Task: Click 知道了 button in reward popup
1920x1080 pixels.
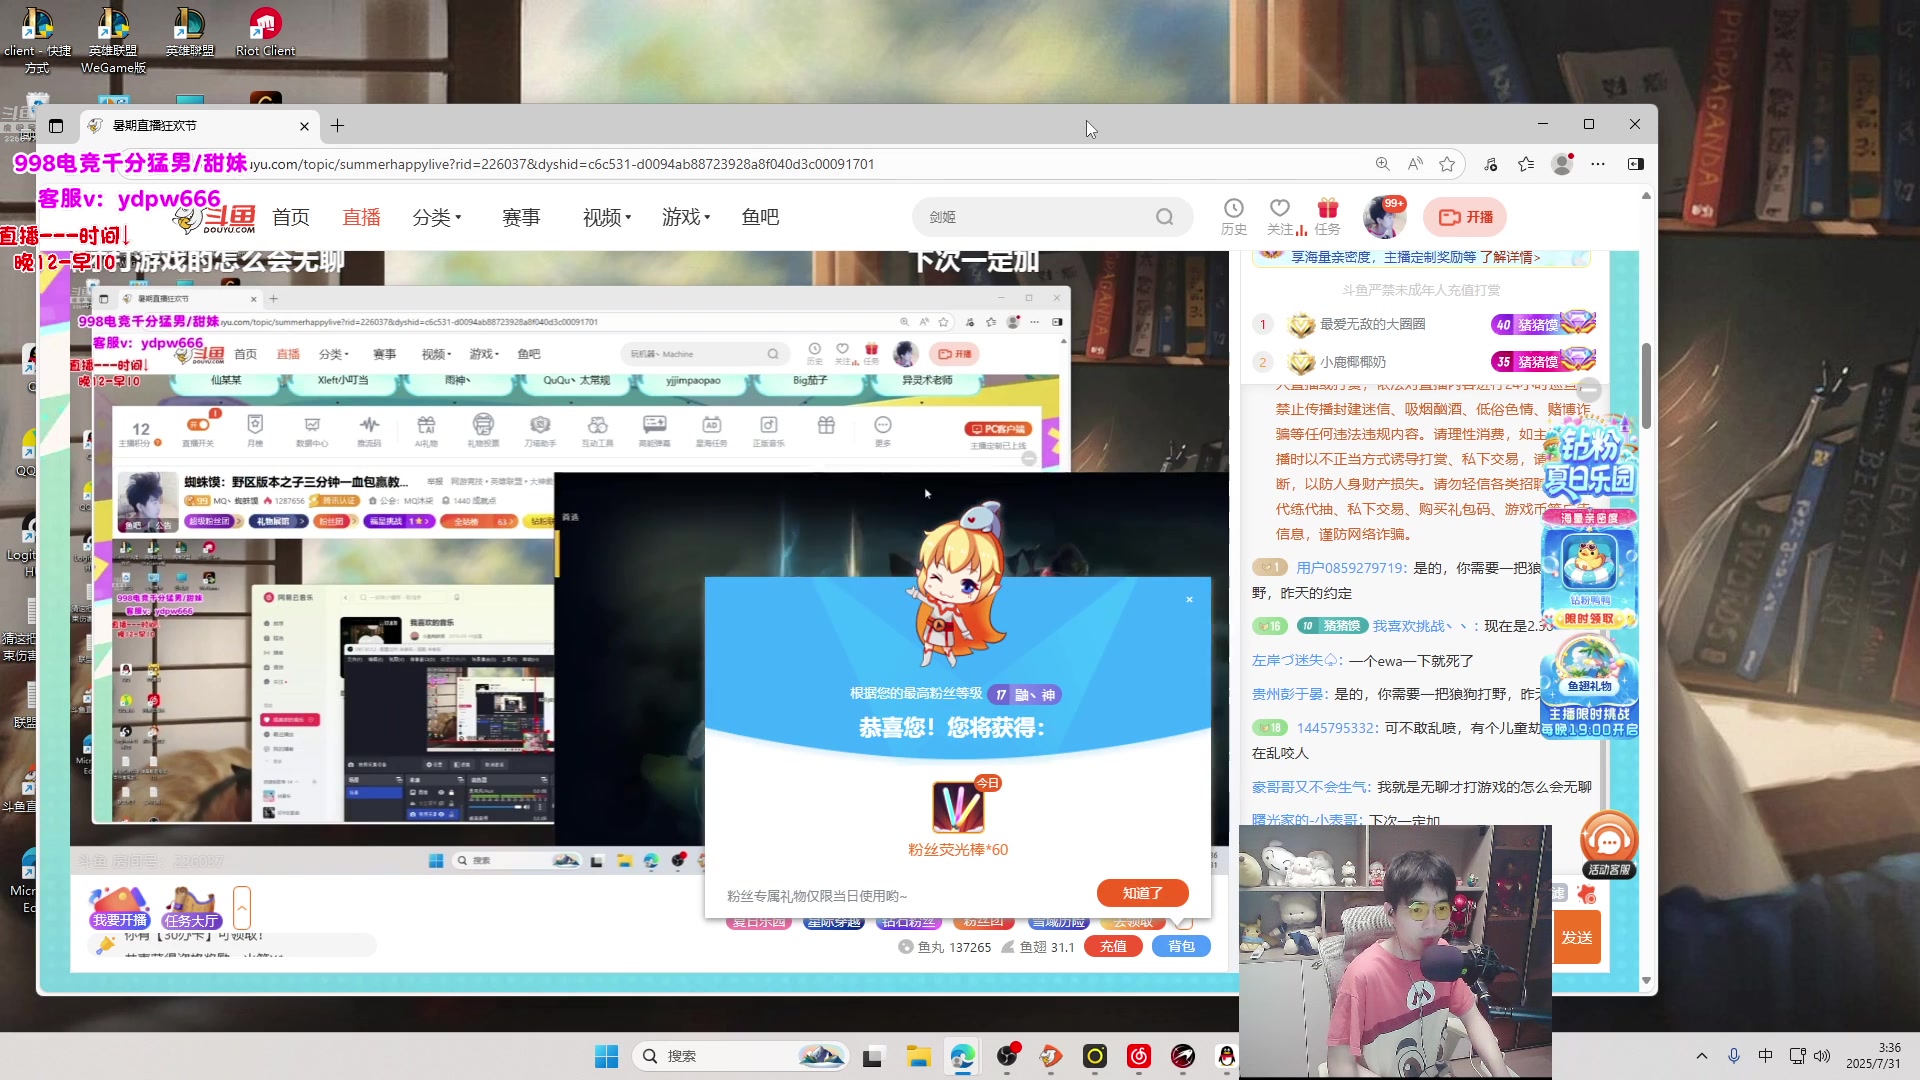Action: point(1142,893)
